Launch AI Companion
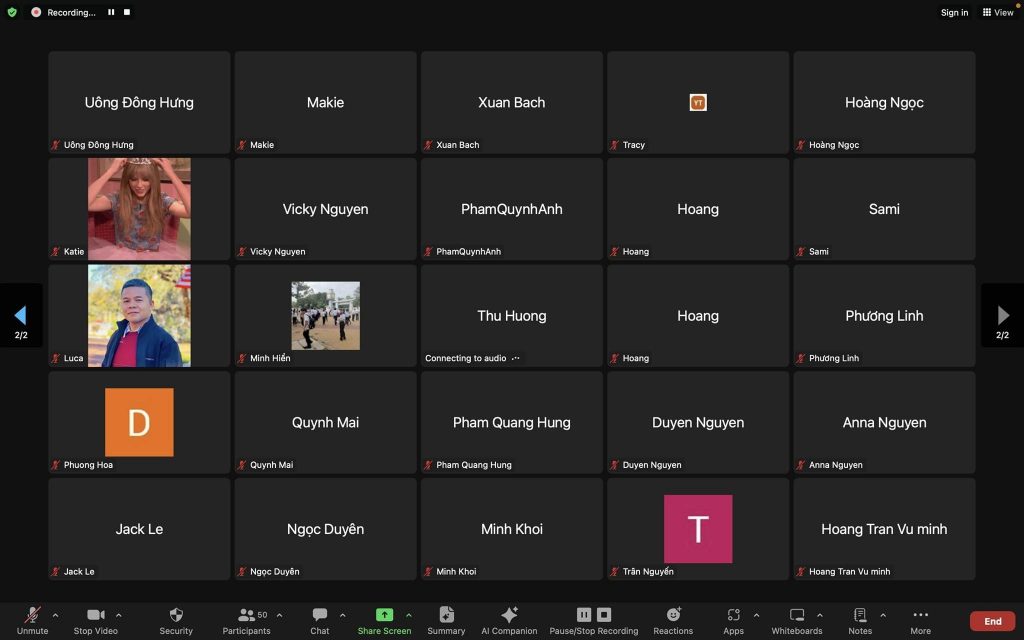 click(x=509, y=619)
